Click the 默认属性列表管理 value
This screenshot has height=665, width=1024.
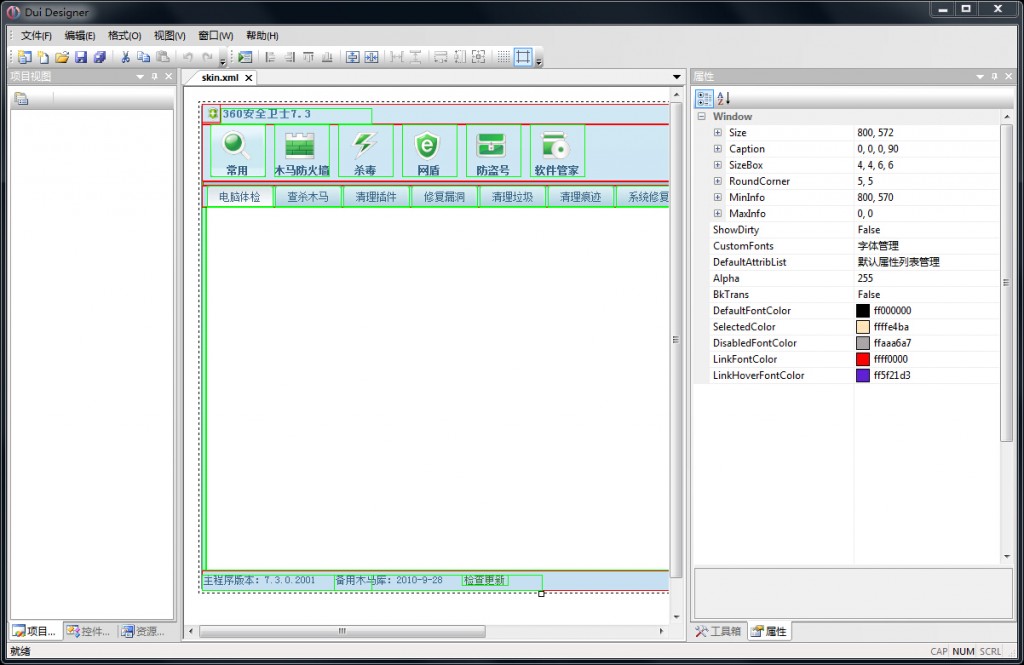coord(899,262)
